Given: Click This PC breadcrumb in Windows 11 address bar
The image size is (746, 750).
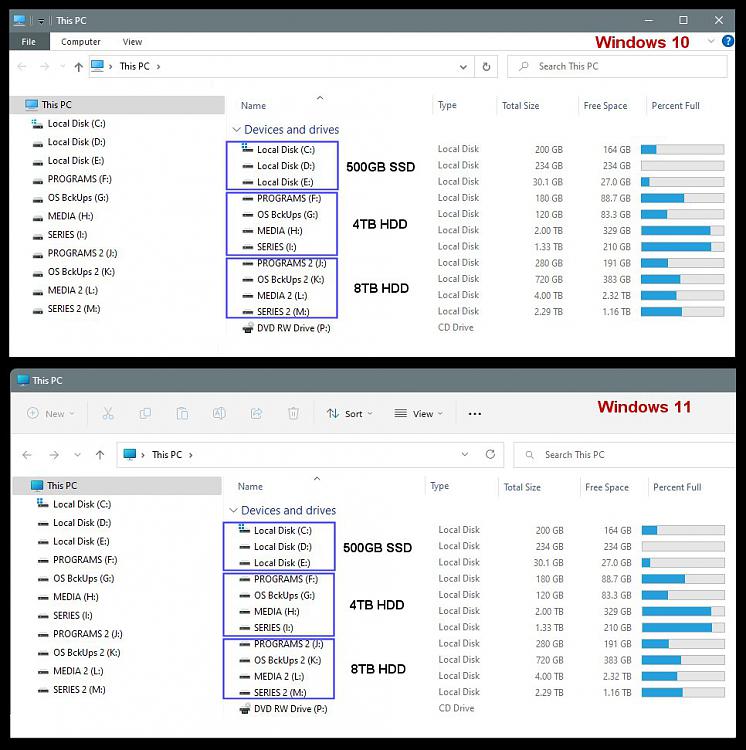Looking at the screenshot, I should coord(167,455).
